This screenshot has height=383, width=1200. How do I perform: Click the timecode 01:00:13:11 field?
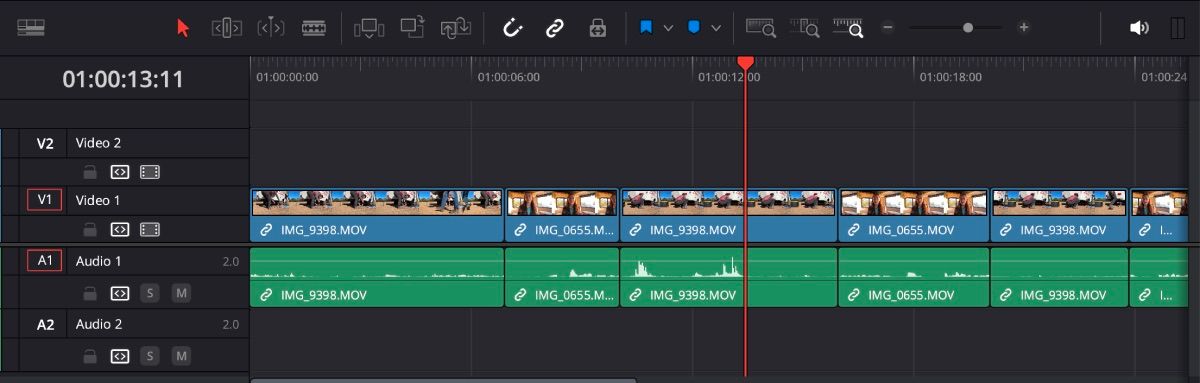pyautogui.click(x=123, y=79)
